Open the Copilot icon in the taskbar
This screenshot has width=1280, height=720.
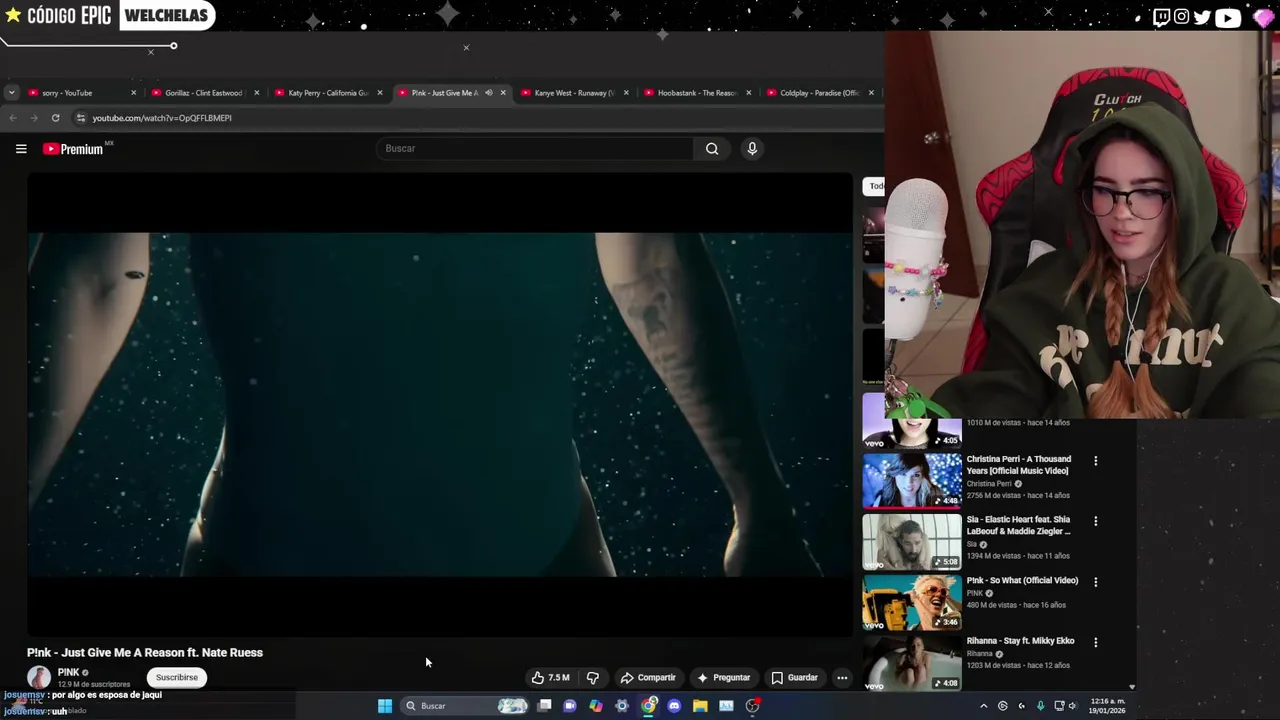(x=596, y=706)
